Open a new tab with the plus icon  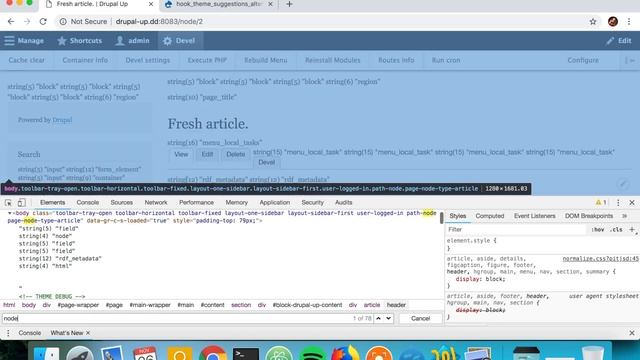[289, 4]
